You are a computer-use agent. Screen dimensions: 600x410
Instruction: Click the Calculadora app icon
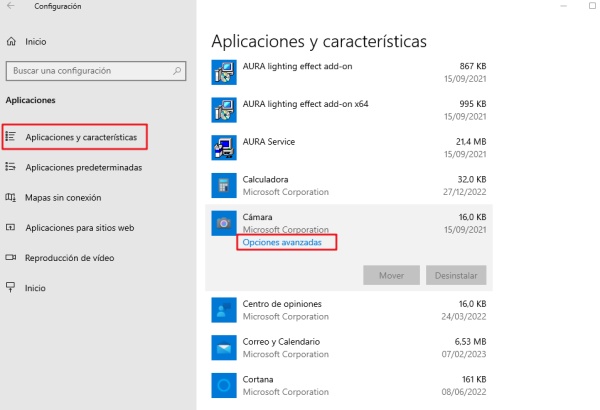point(224,185)
